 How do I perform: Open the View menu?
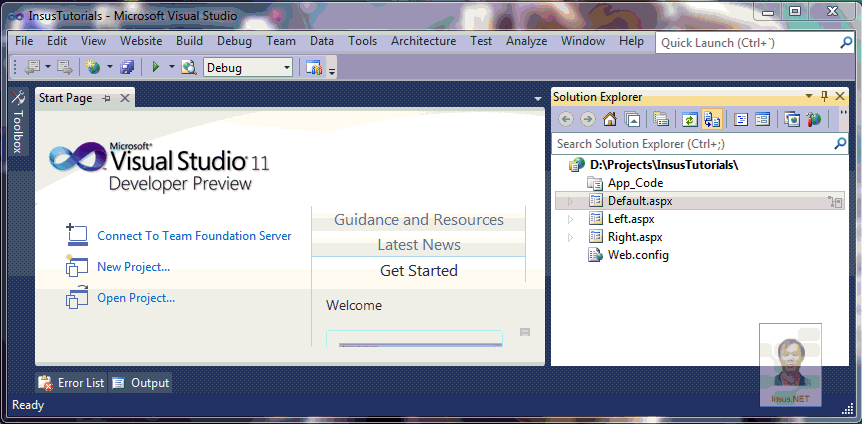(93, 41)
